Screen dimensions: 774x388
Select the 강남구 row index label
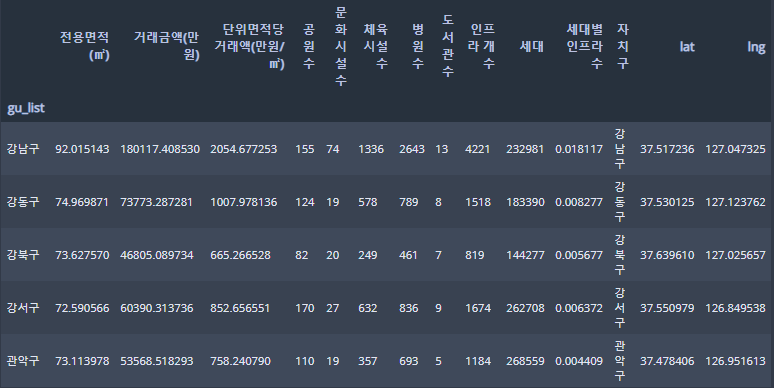(x=23, y=149)
